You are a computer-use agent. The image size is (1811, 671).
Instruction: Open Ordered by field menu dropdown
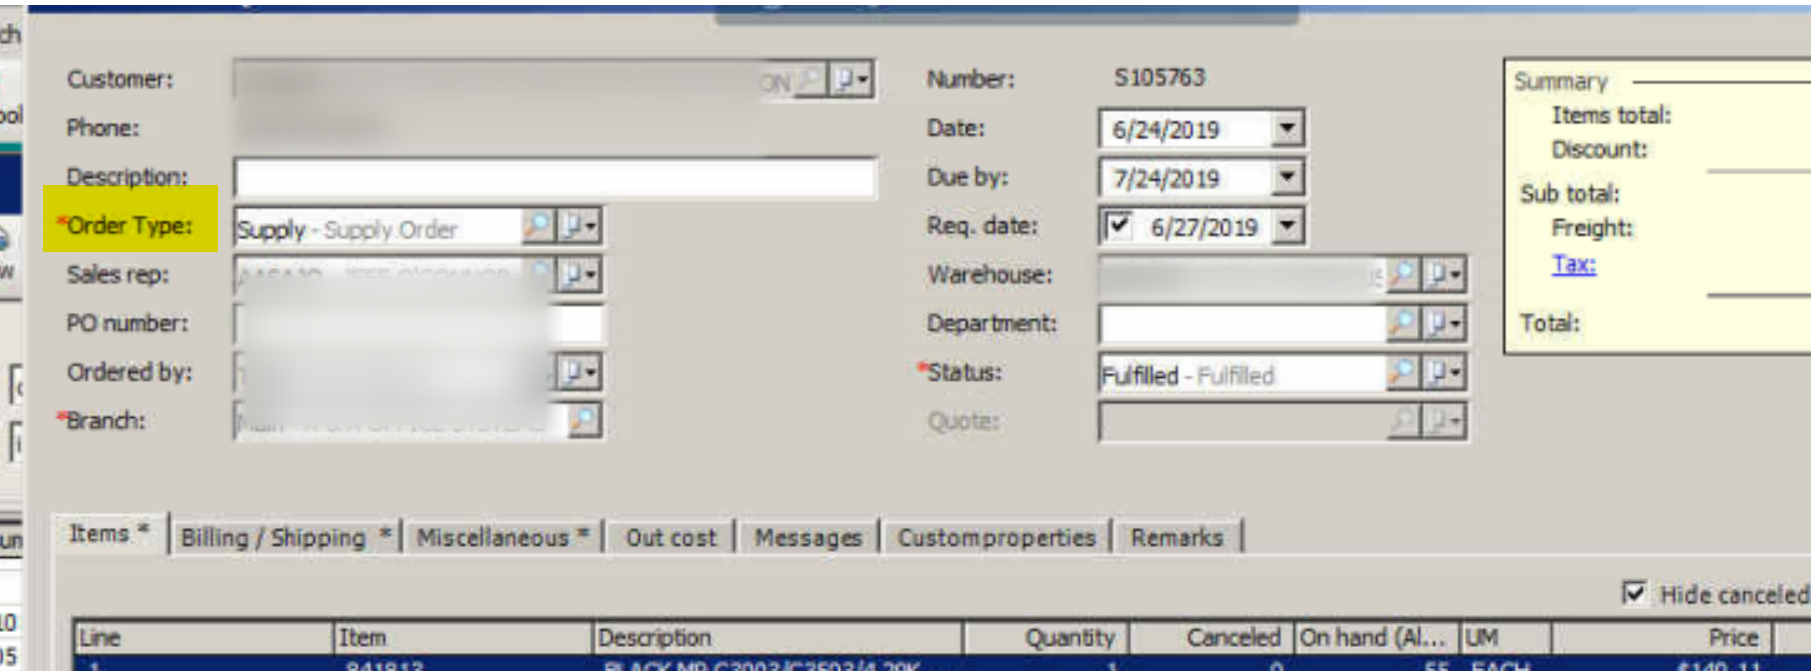[579, 372]
